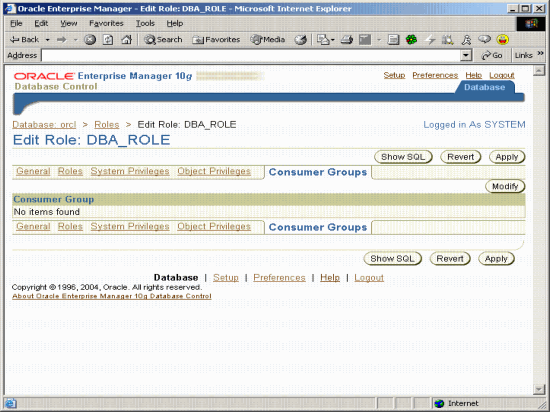Click the Media toolbar icon

268,40
